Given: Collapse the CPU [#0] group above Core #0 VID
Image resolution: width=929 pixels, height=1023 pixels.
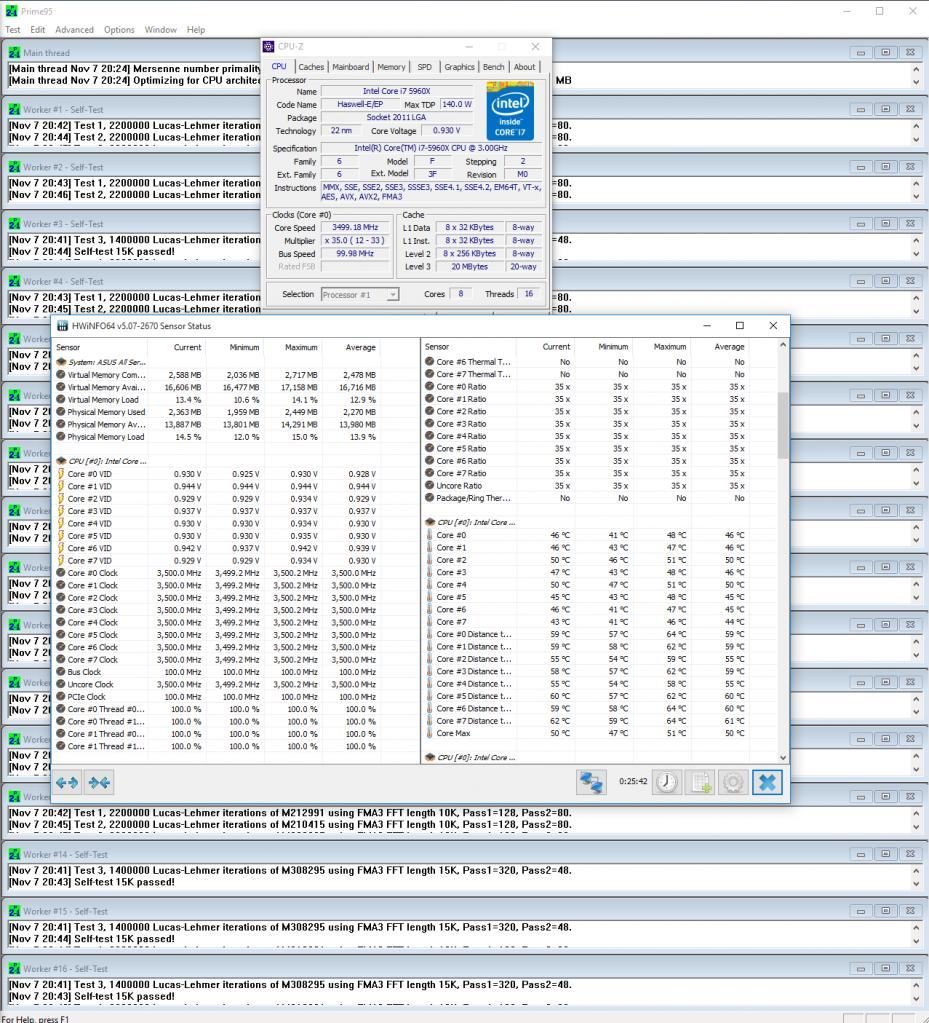Looking at the screenshot, I should 61,461.
